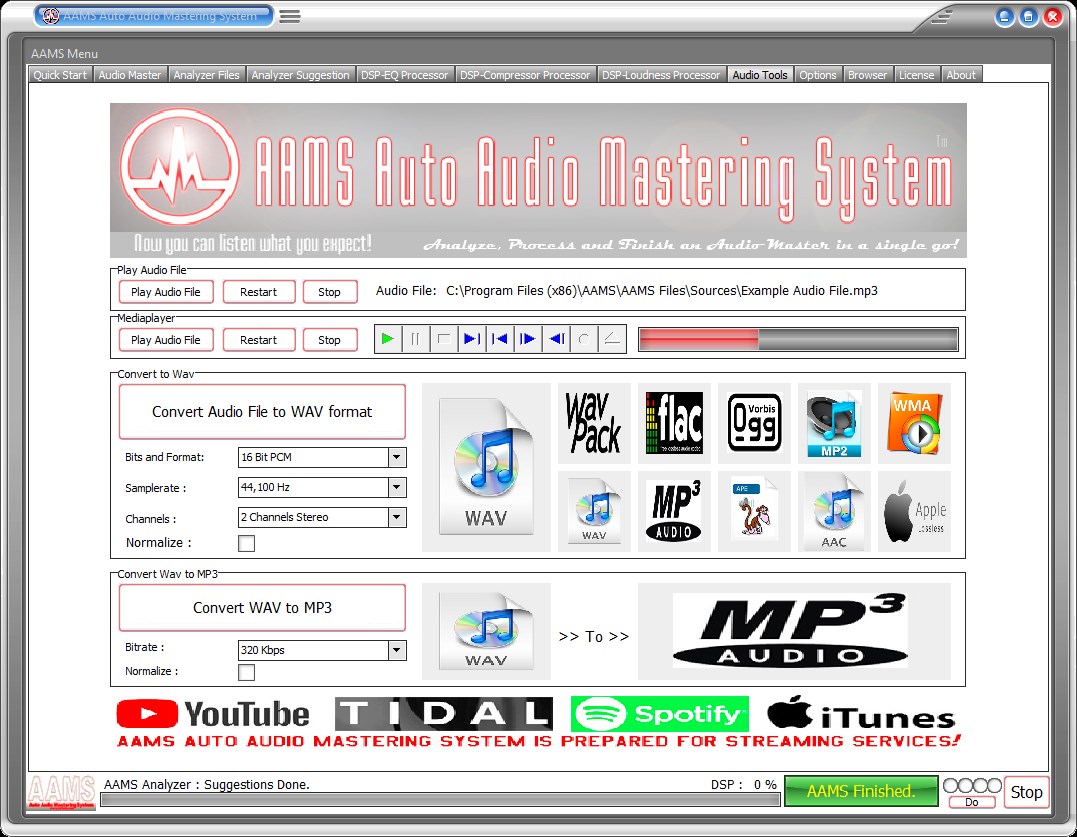Click the MP2 audio format icon
Image resolution: width=1077 pixels, height=837 pixels.
834,421
